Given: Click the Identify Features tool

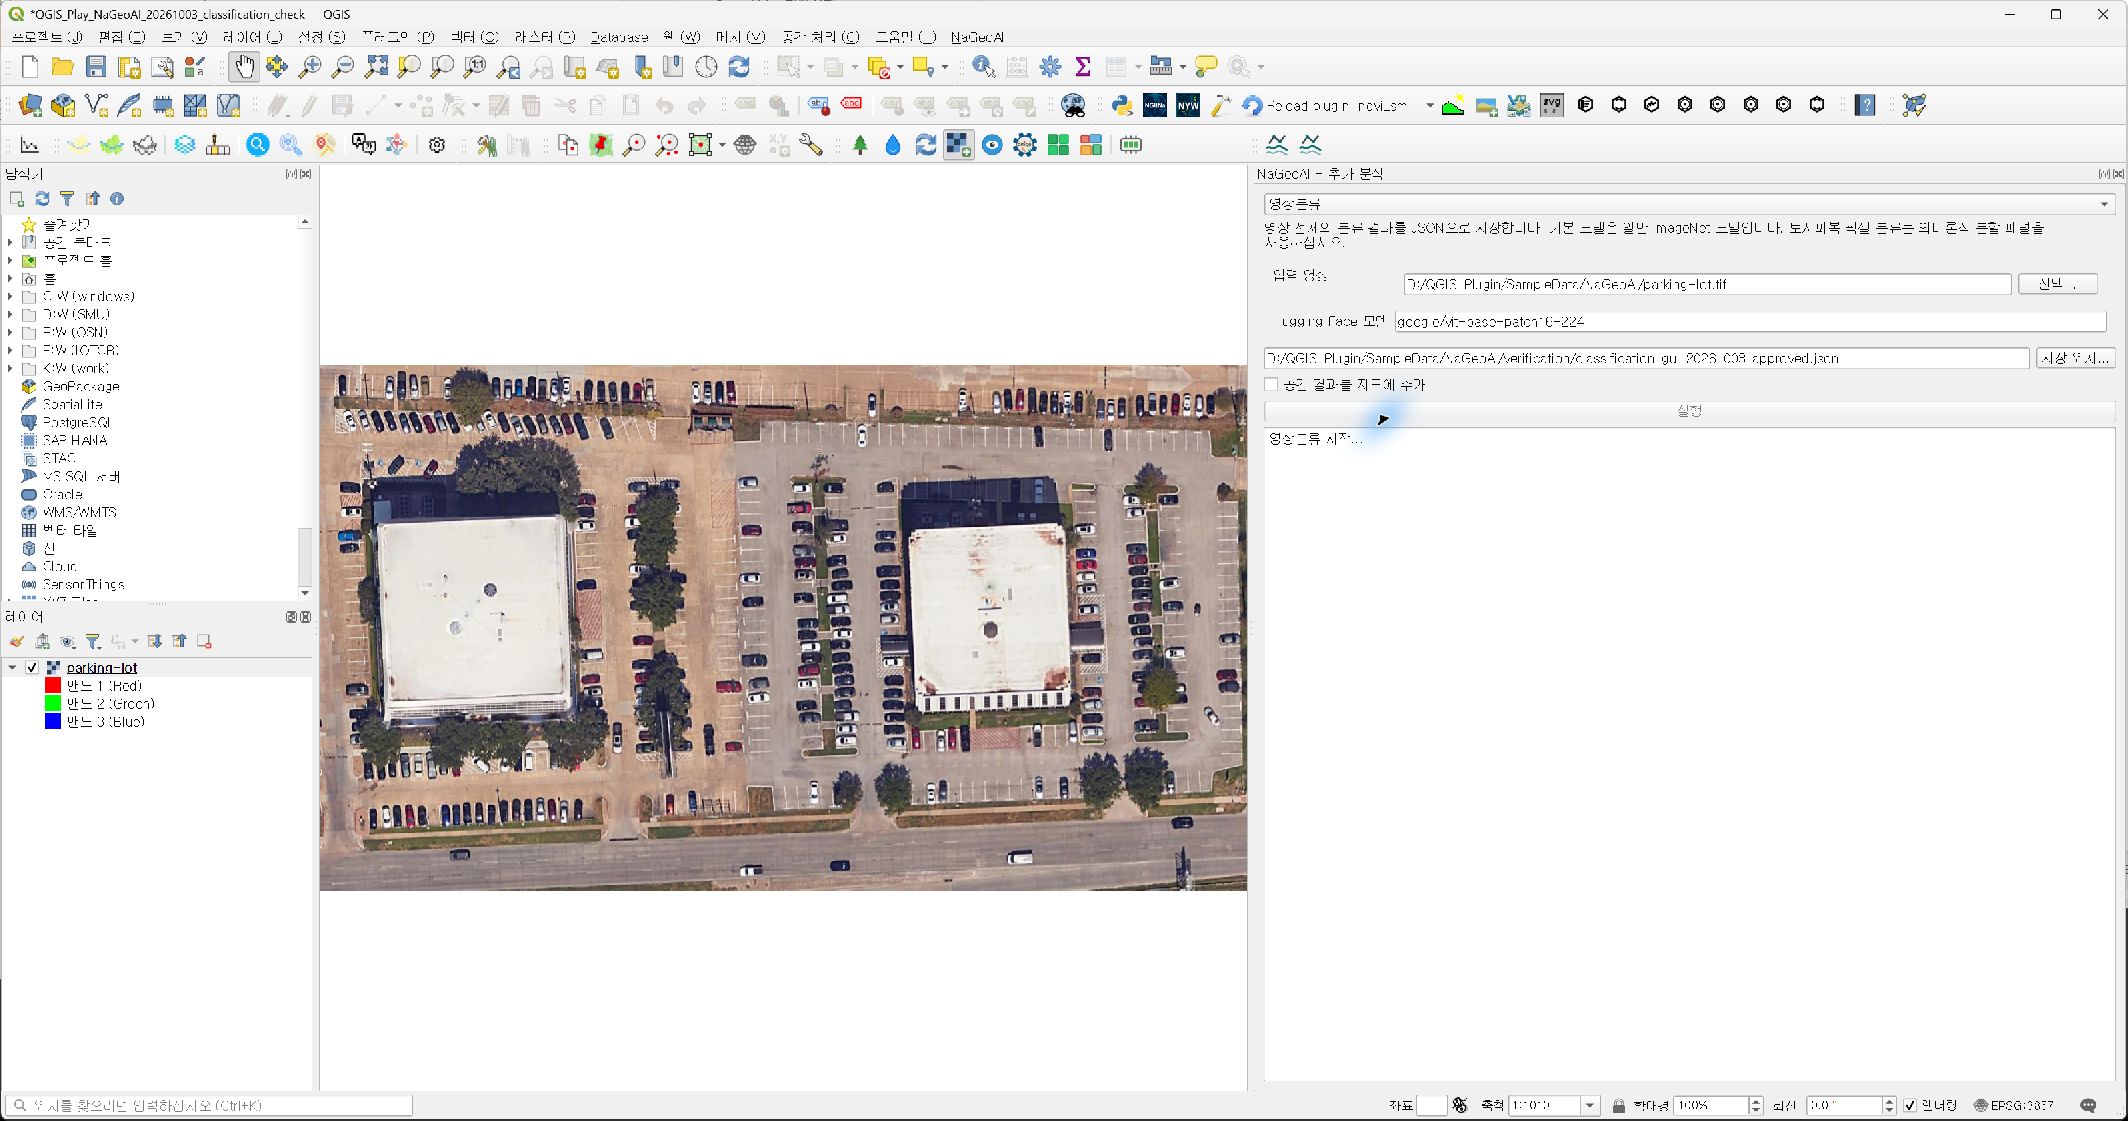Looking at the screenshot, I should pyautogui.click(x=983, y=67).
